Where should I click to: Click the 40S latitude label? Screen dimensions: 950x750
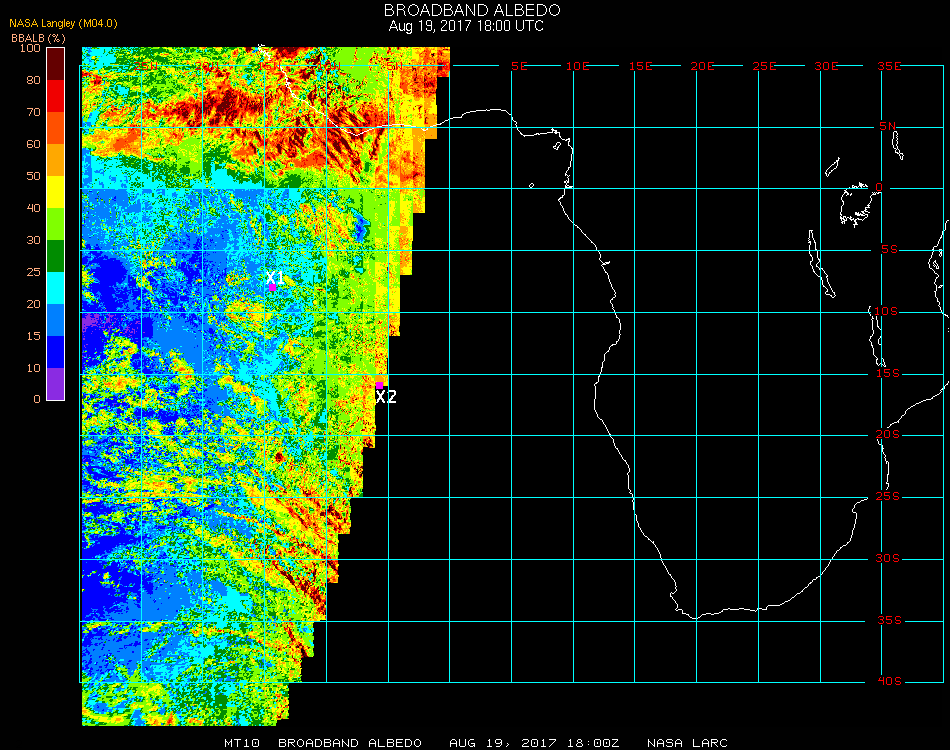pos(890,682)
